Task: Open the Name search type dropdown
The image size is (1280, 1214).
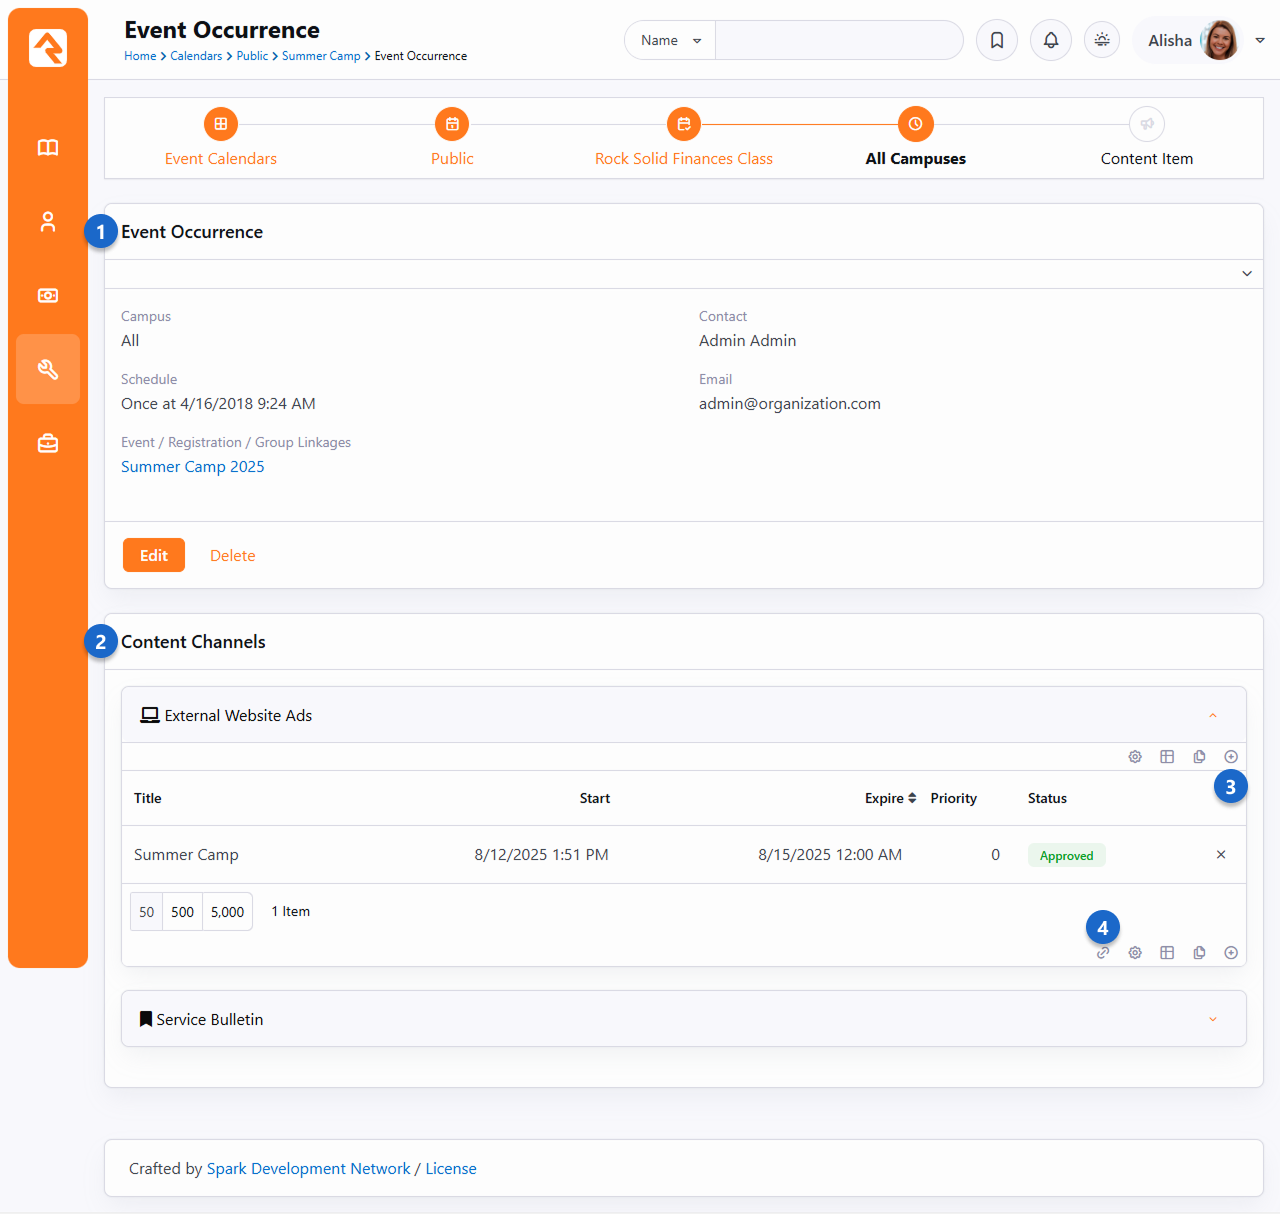Action: [670, 41]
